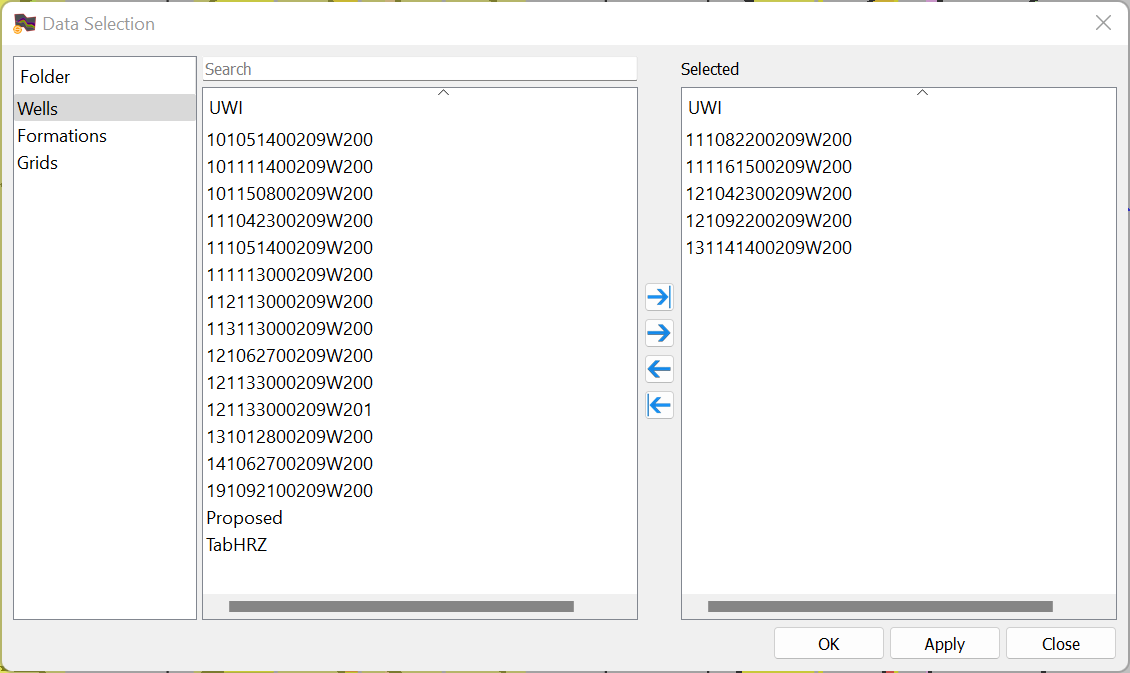Click the Close button

pos(1060,643)
